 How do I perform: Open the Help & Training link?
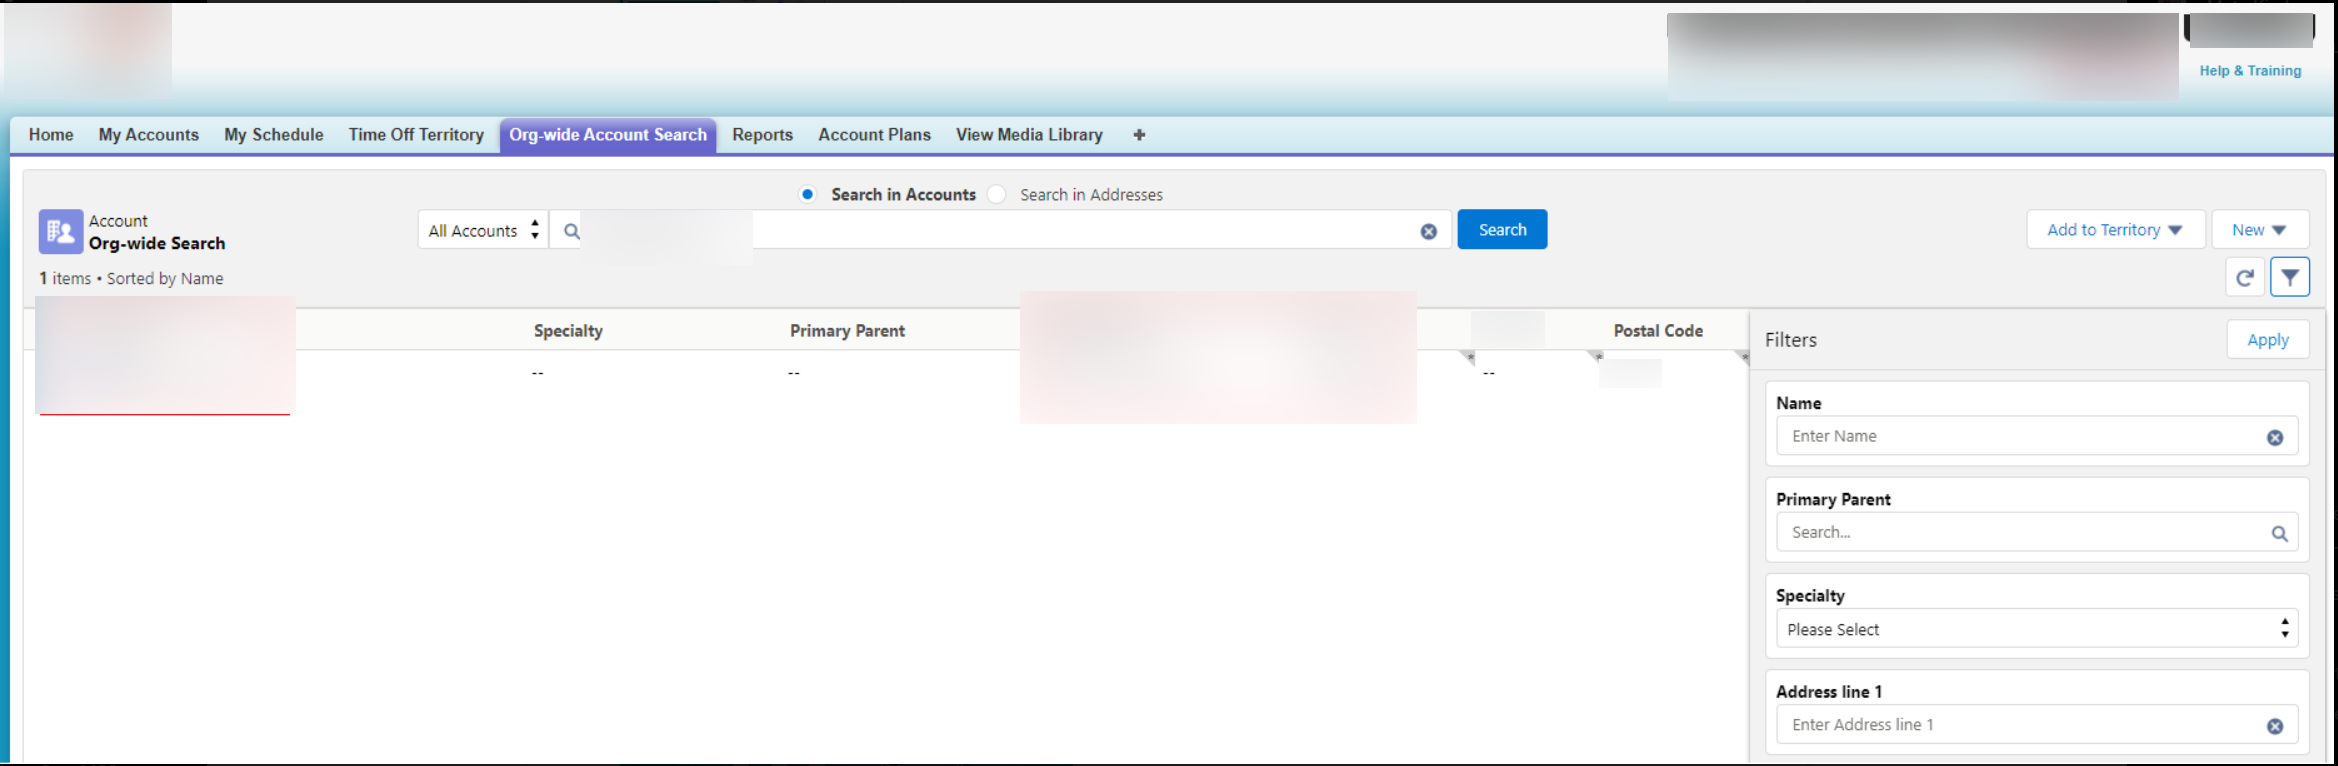tap(2249, 71)
